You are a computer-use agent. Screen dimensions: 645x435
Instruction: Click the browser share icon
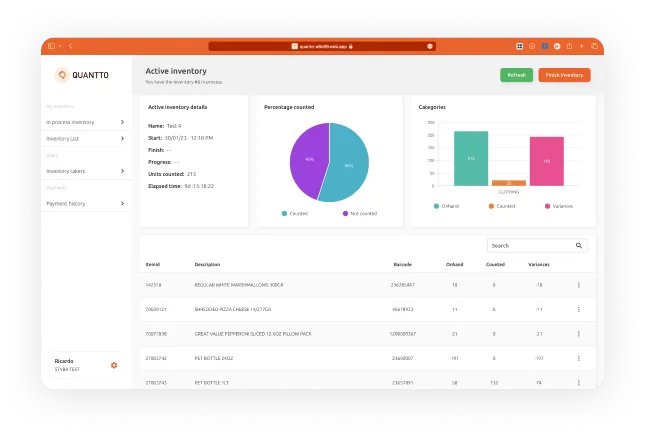(569, 46)
